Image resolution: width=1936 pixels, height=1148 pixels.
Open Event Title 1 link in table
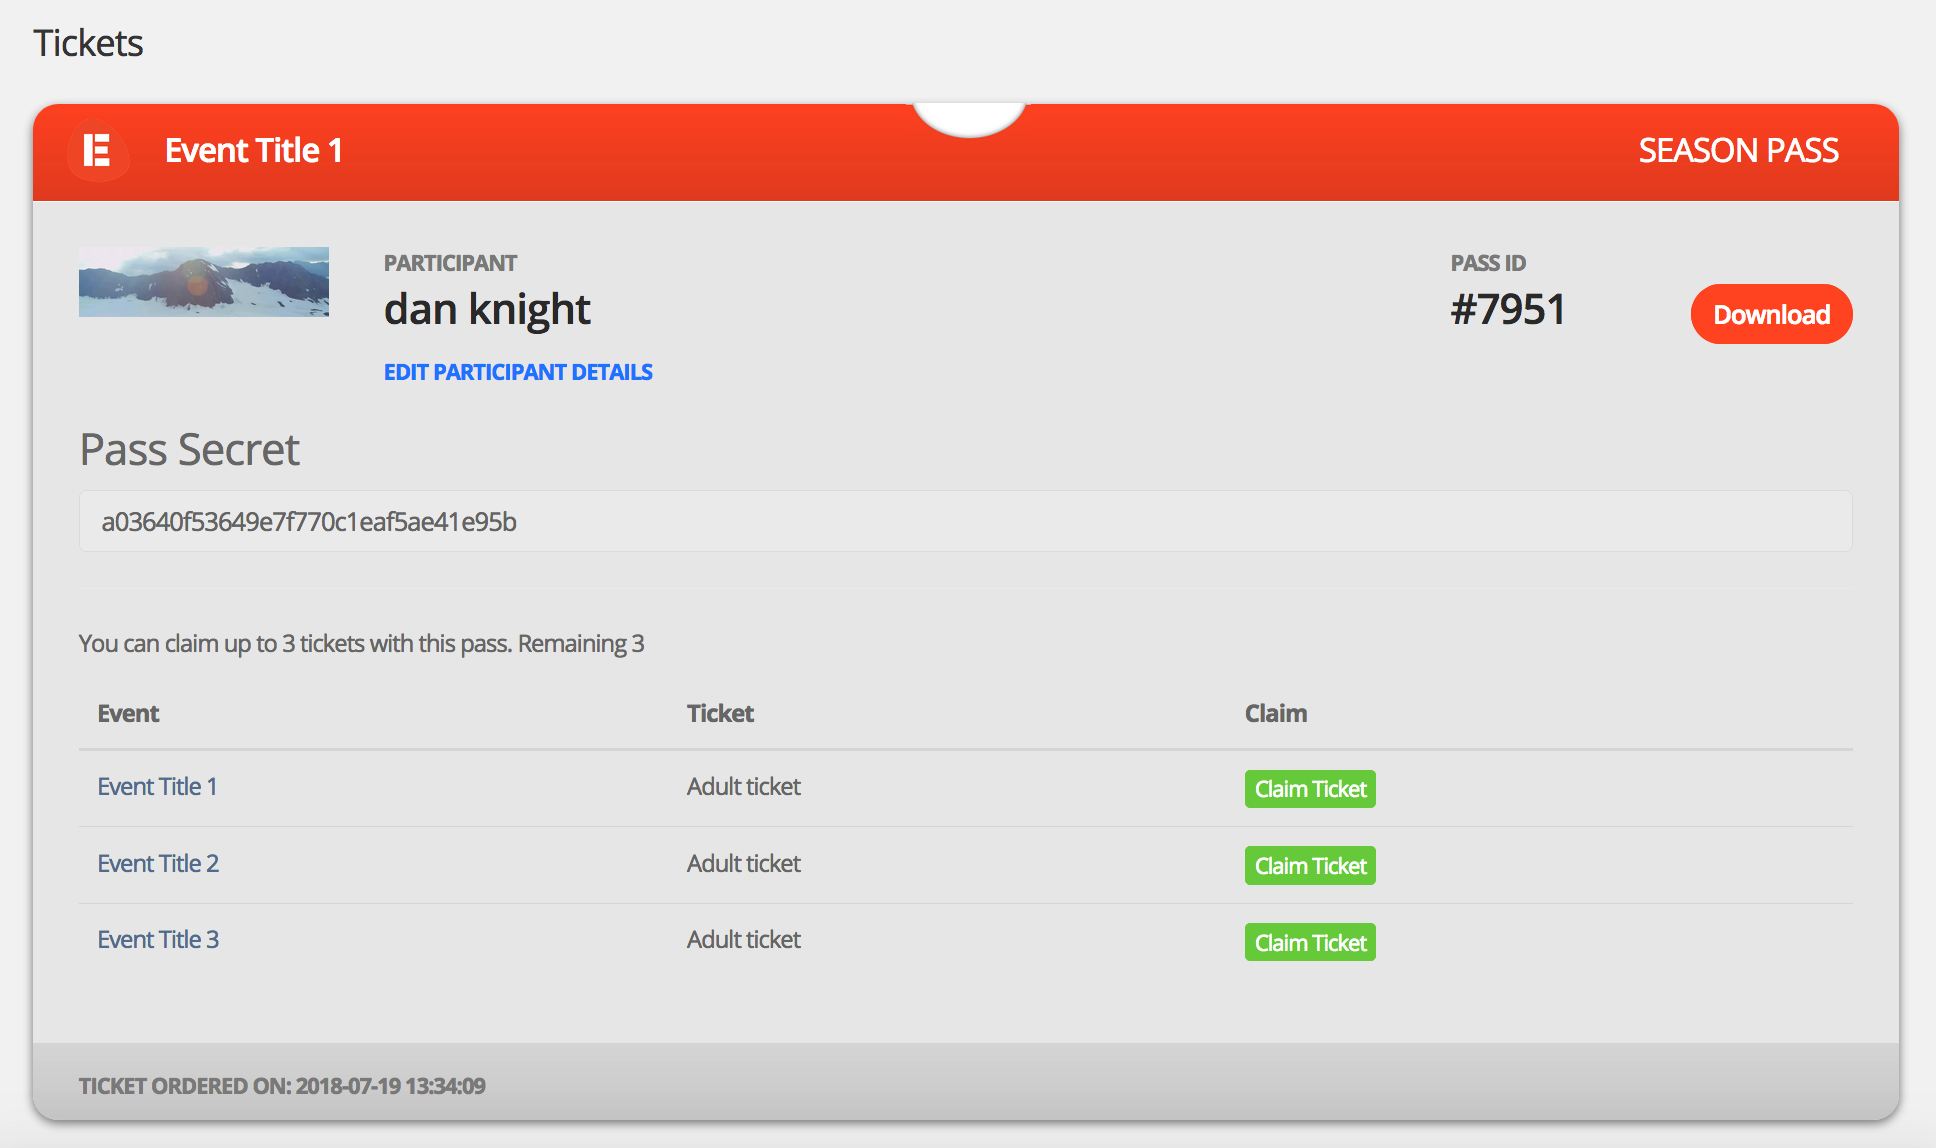click(x=157, y=787)
